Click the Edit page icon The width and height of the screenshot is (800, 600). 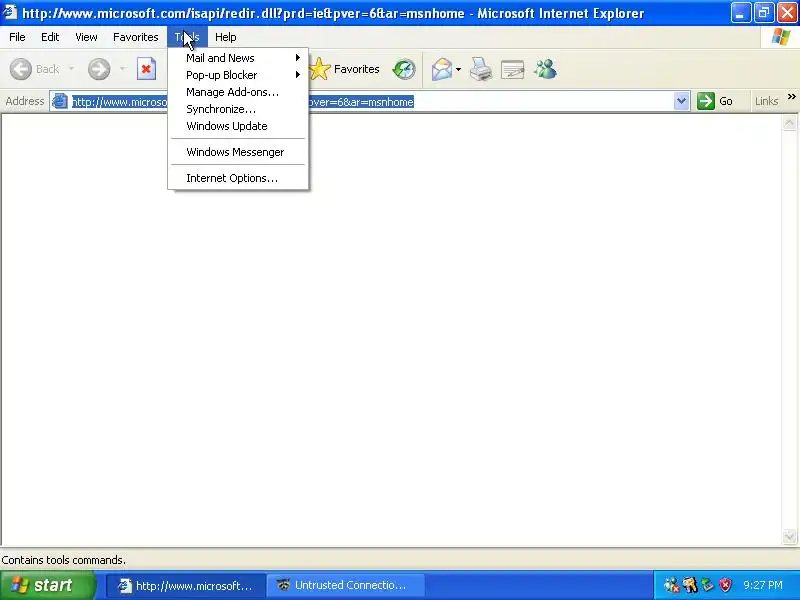click(x=512, y=69)
